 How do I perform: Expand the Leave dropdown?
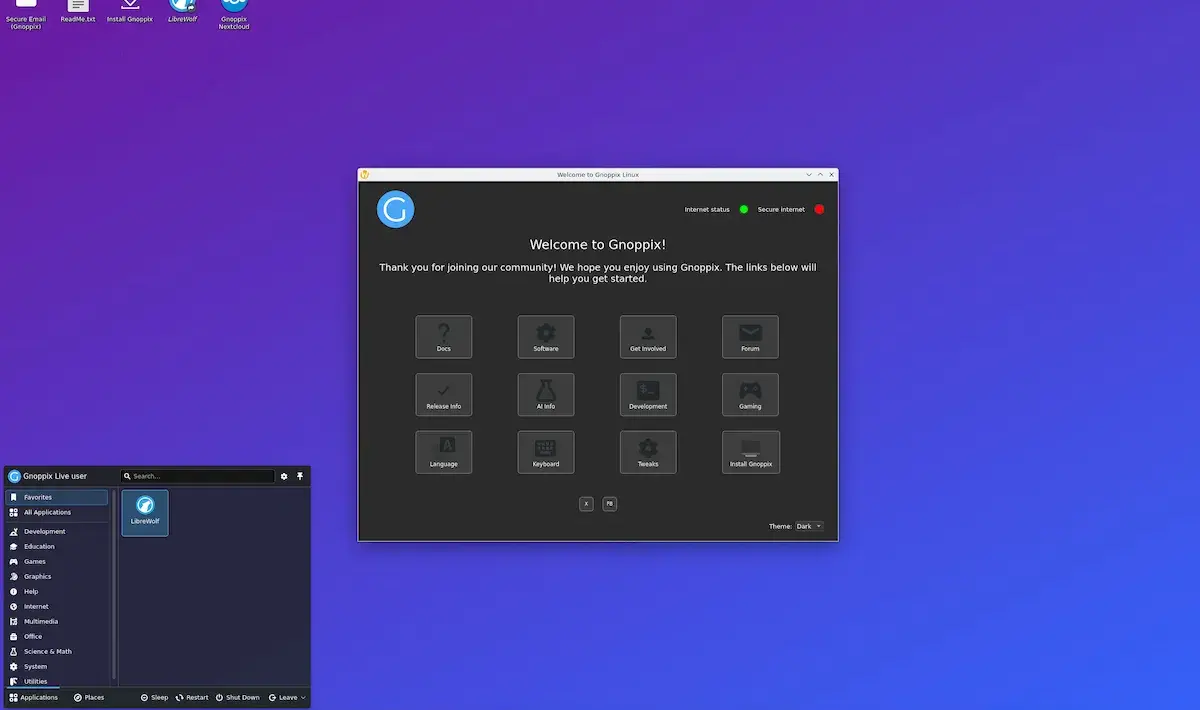287,697
